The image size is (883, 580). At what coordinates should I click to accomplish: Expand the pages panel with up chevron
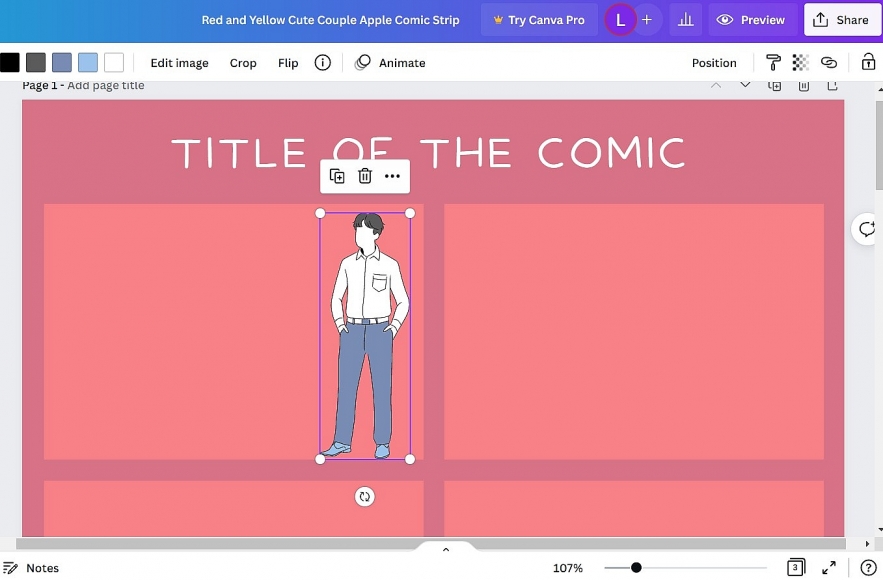click(x=446, y=549)
